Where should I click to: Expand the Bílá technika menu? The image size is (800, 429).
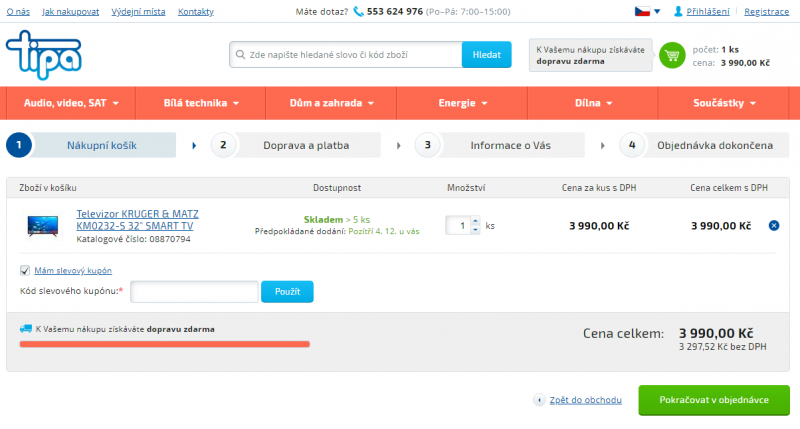[201, 103]
